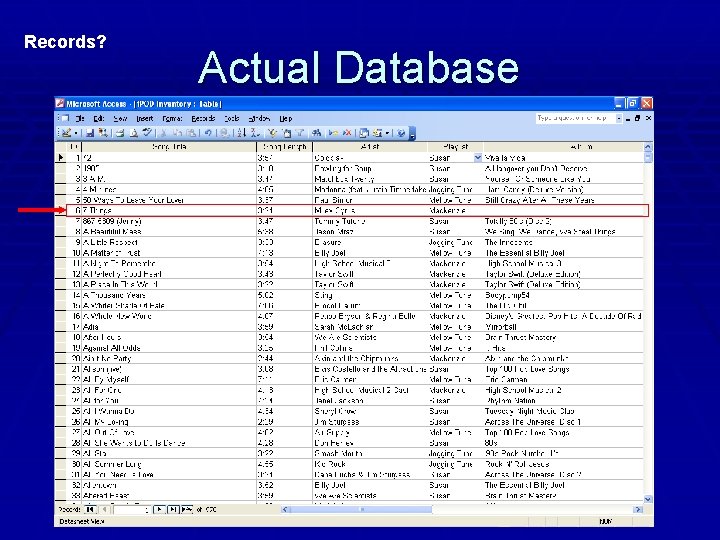
Task: Open the View design button in toolbar
Action: point(66,133)
